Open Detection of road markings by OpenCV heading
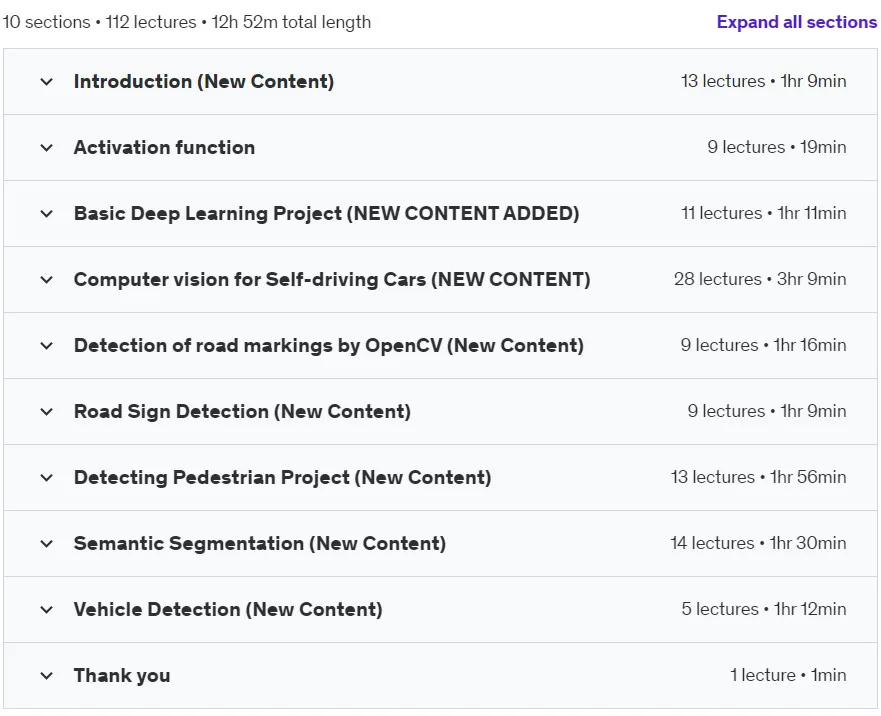The width and height of the screenshot is (881, 716). [329, 345]
